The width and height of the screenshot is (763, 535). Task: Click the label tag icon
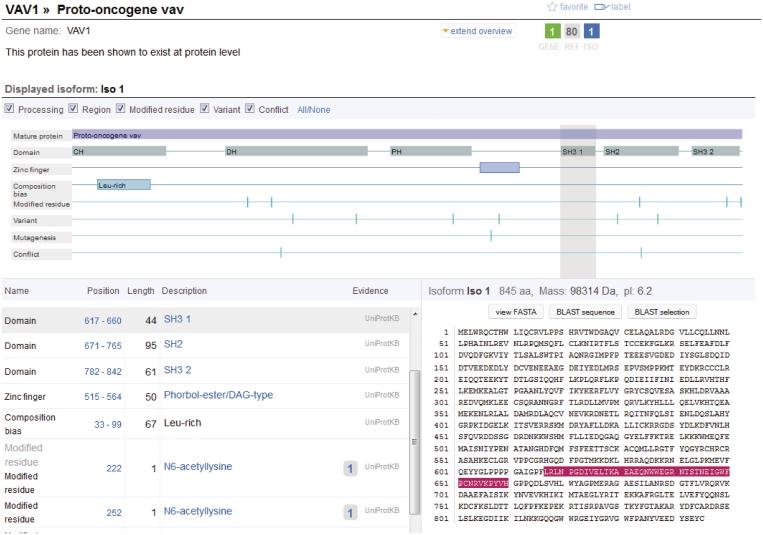[602, 7]
